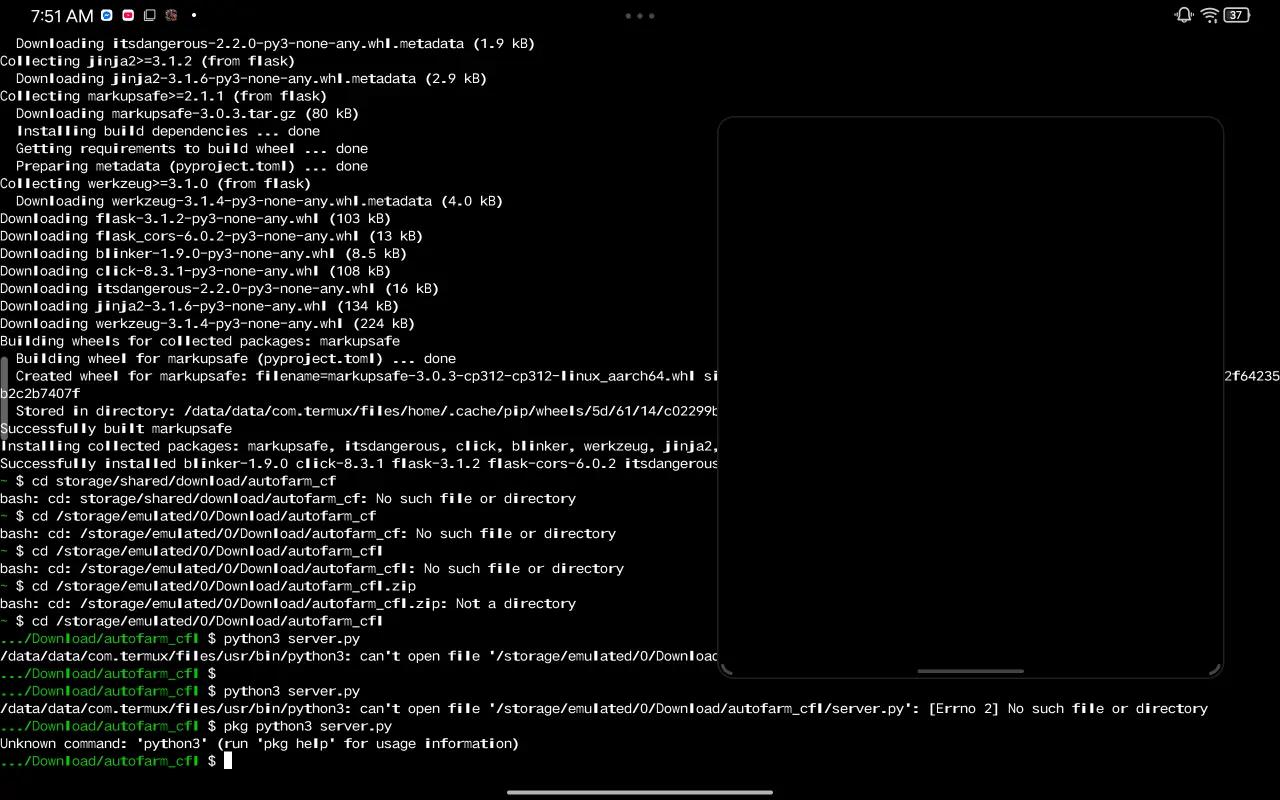The height and width of the screenshot is (800, 1280).
Task: Tap 'Downloading flask-3.1.2-py3-none-any.whl (103 kB)' line
Action: (195, 219)
